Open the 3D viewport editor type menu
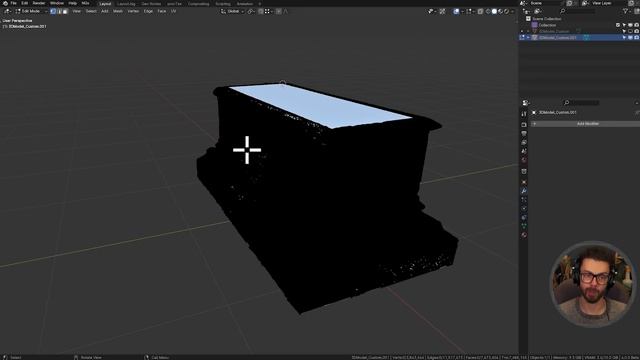Screen dimensions: 640x360 7,11
